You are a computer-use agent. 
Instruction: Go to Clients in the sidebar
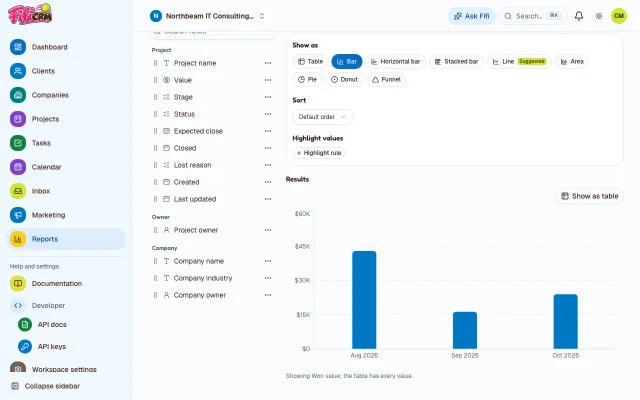tap(65, 71)
